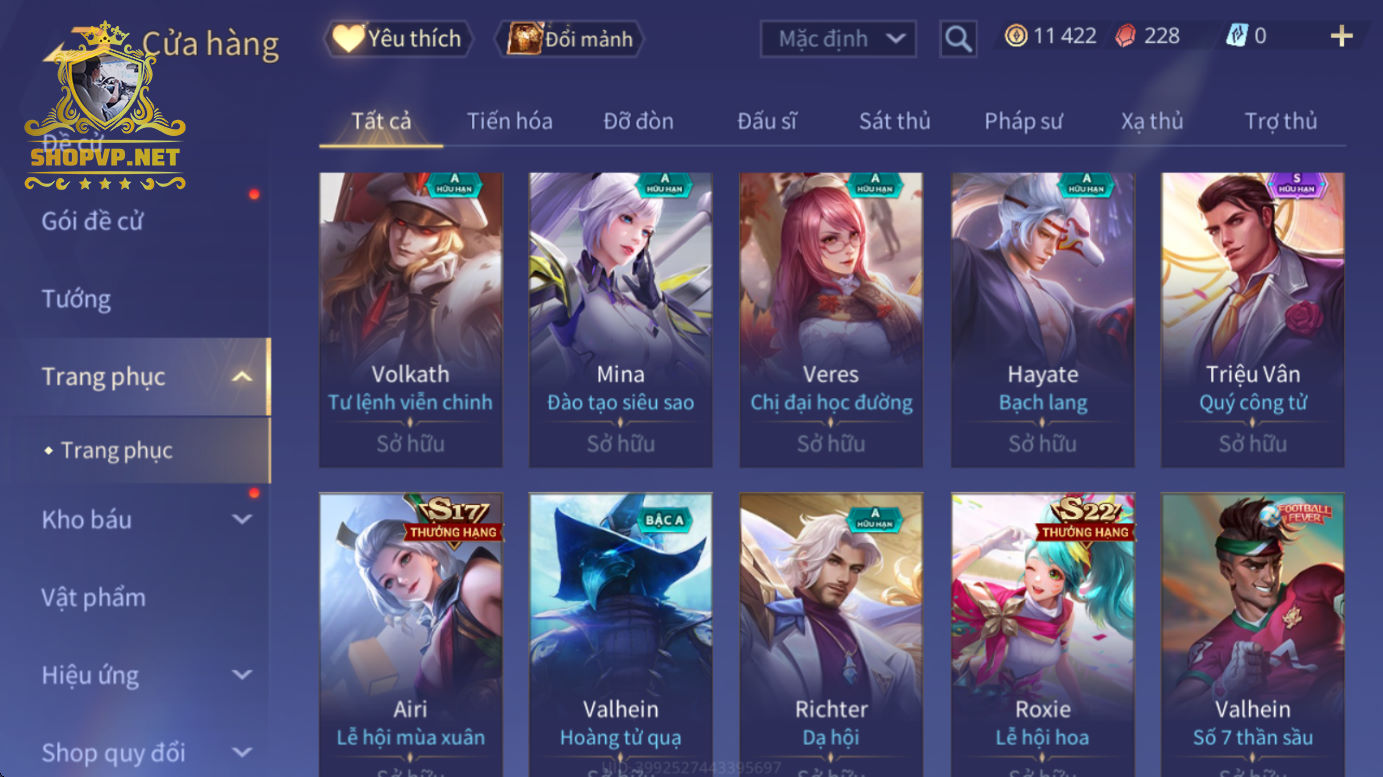The image size is (1383, 777).
Task: Open Đổi mảnh chest button
Action: click(x=570, y=39)
